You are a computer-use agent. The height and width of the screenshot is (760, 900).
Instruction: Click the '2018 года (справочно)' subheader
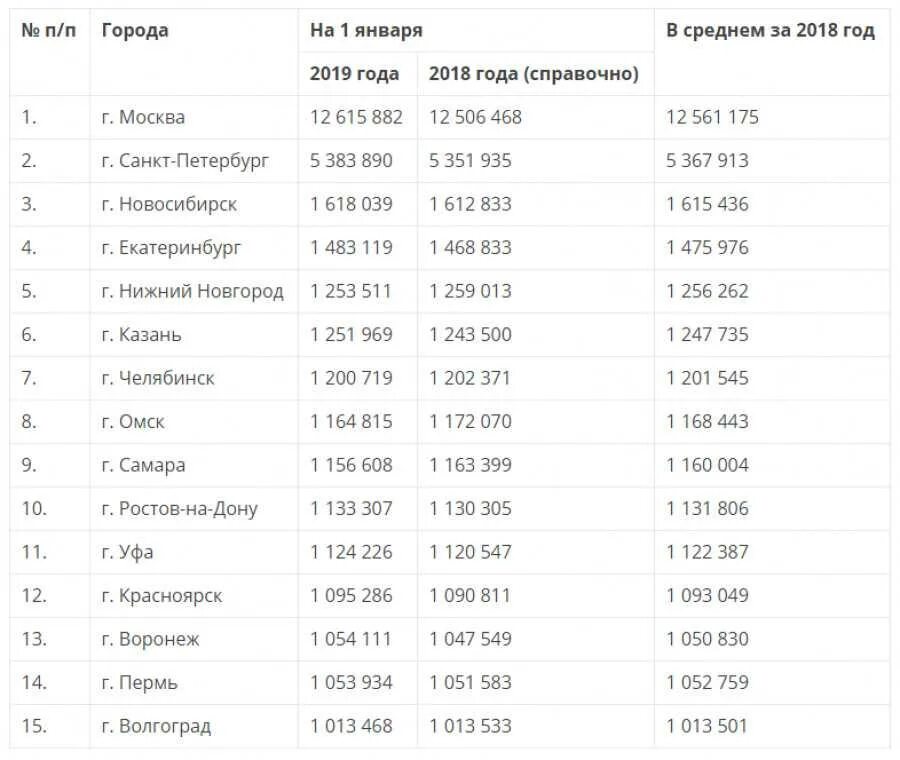(x=534, y=73)
